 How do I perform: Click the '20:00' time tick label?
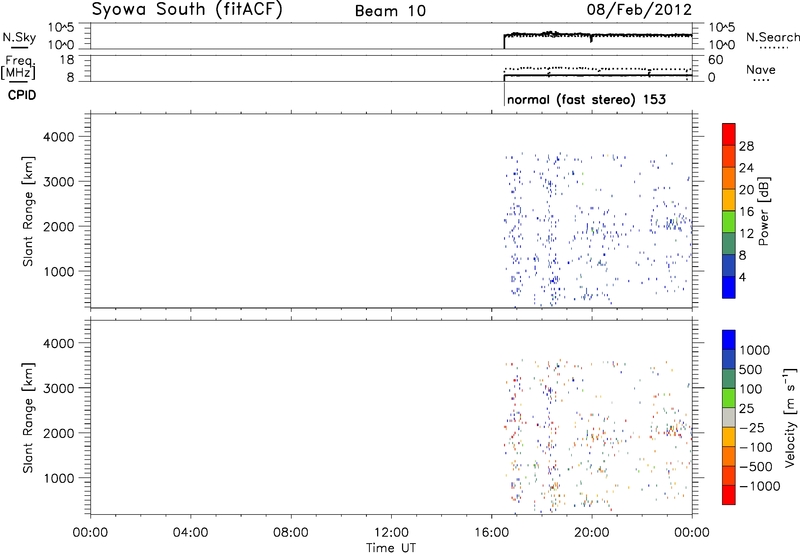(591, 533)
